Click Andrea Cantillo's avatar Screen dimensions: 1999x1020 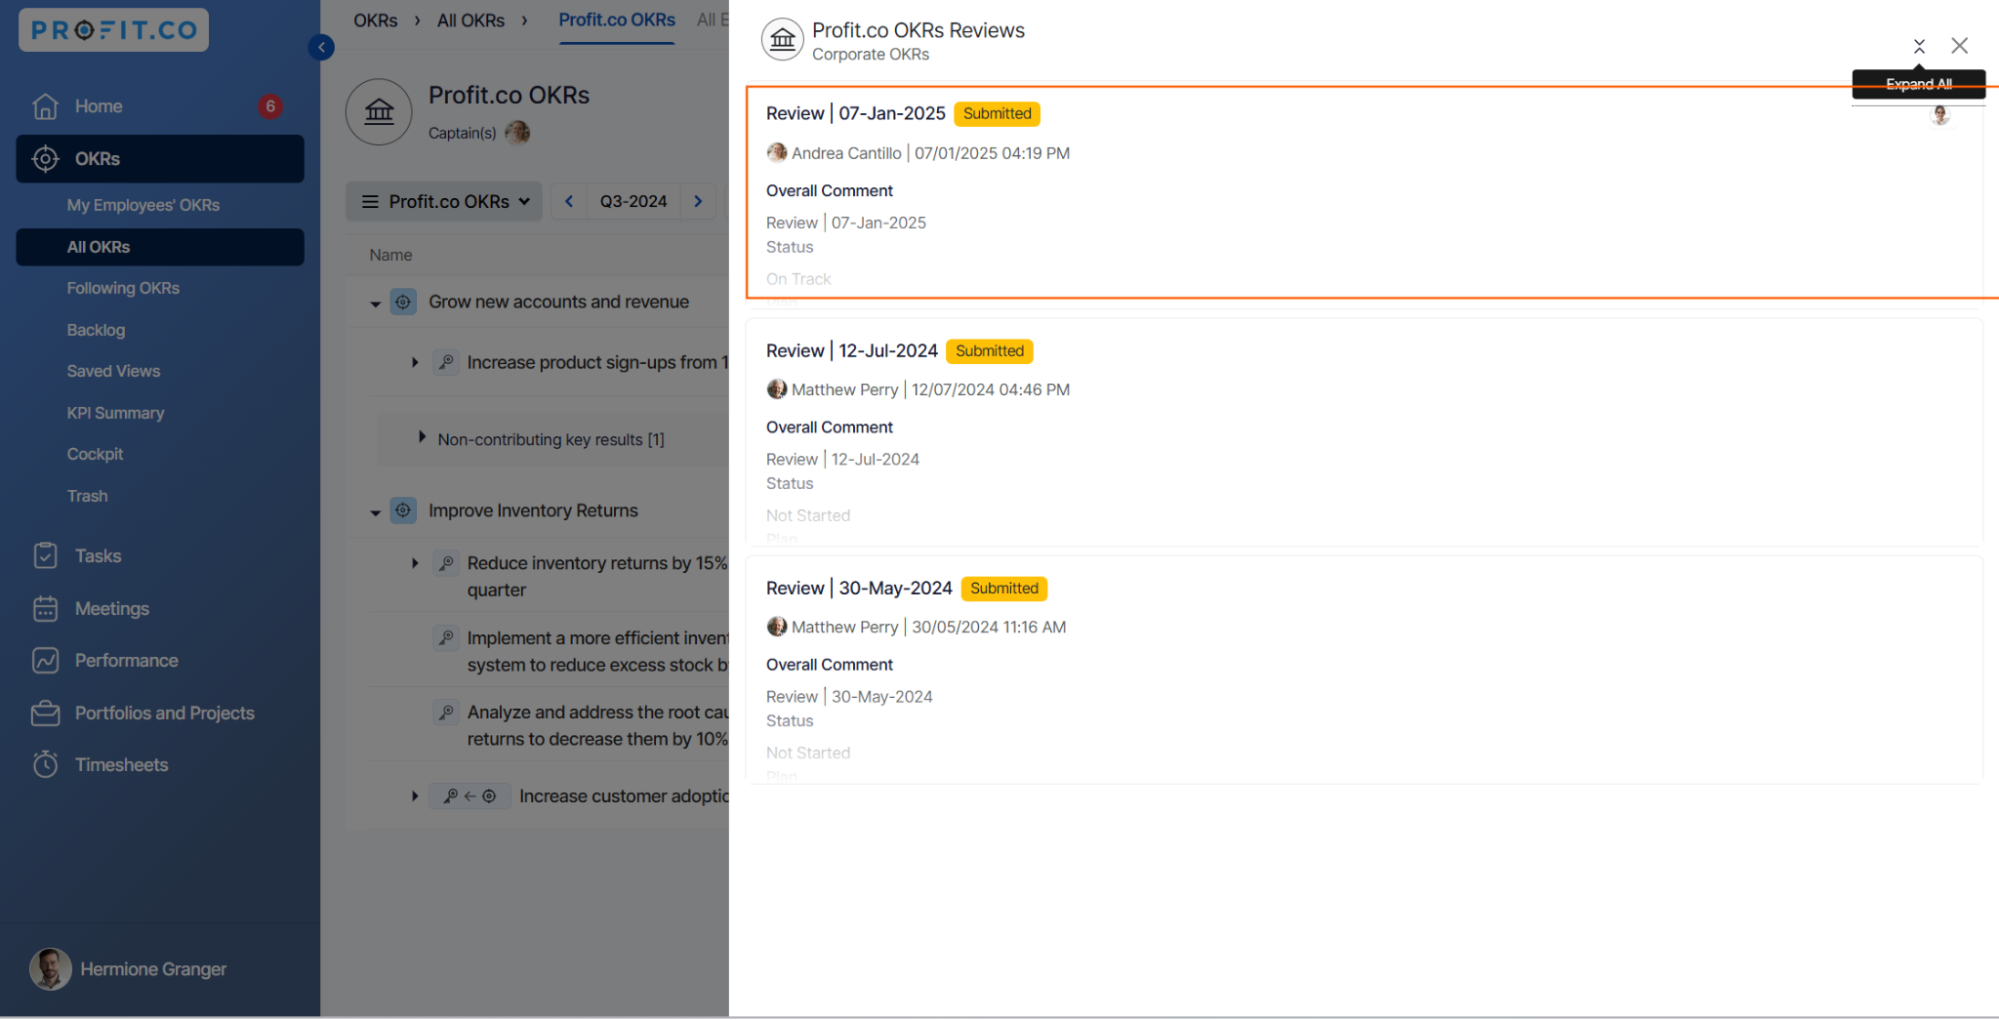click(x=777, y=152)
